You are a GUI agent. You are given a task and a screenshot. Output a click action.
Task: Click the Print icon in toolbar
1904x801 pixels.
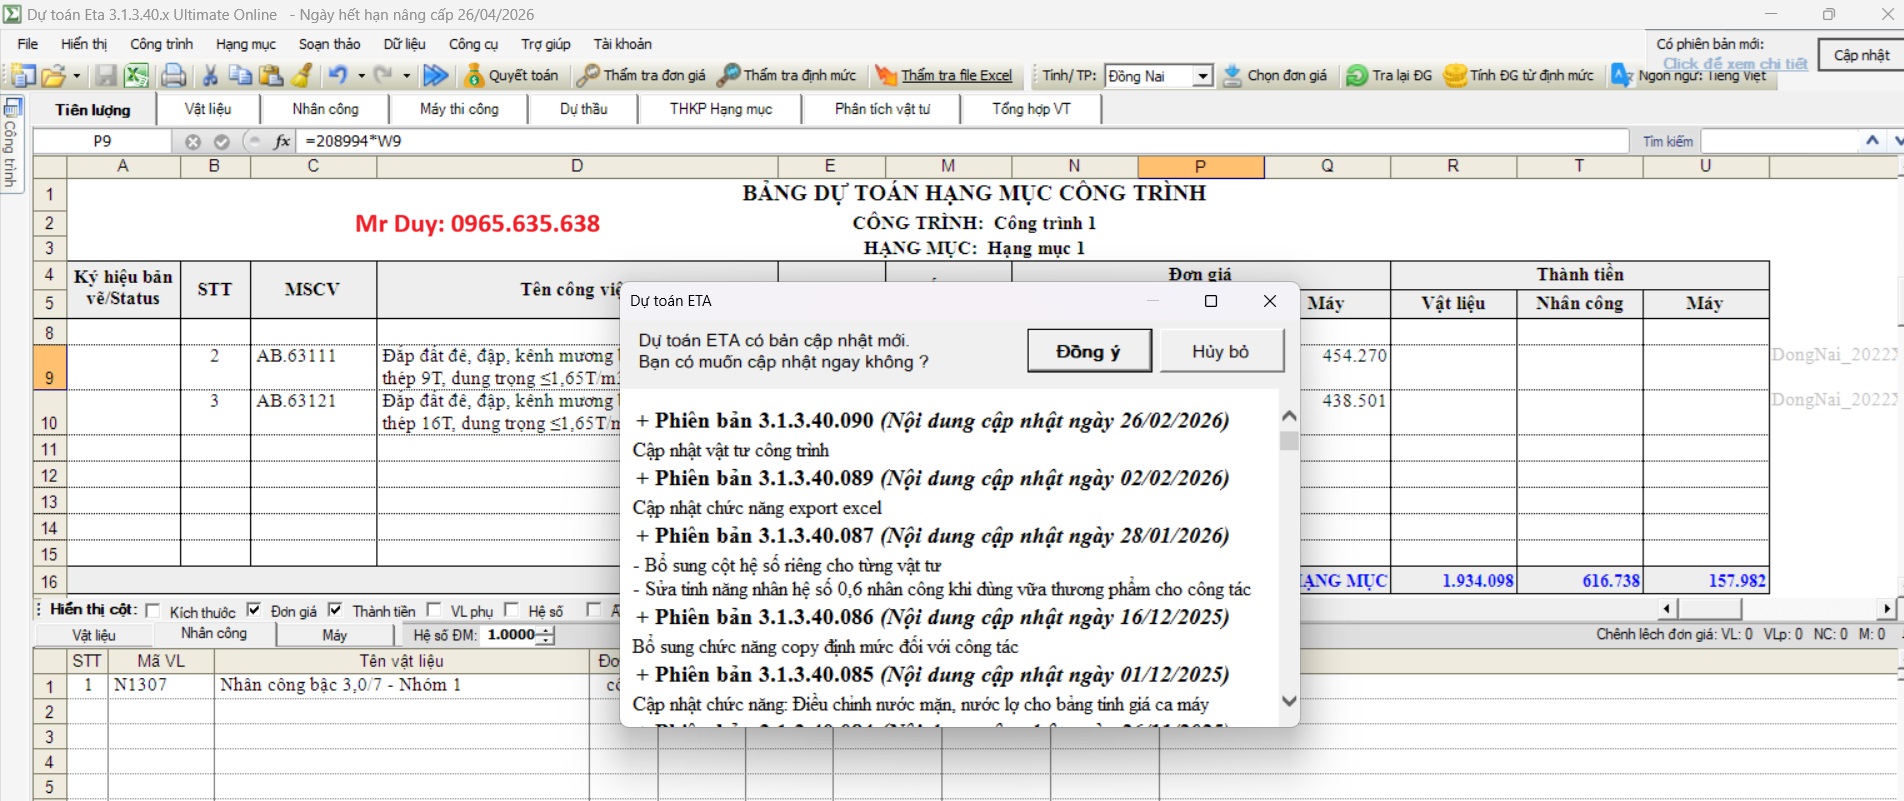(x=173, y=76)
